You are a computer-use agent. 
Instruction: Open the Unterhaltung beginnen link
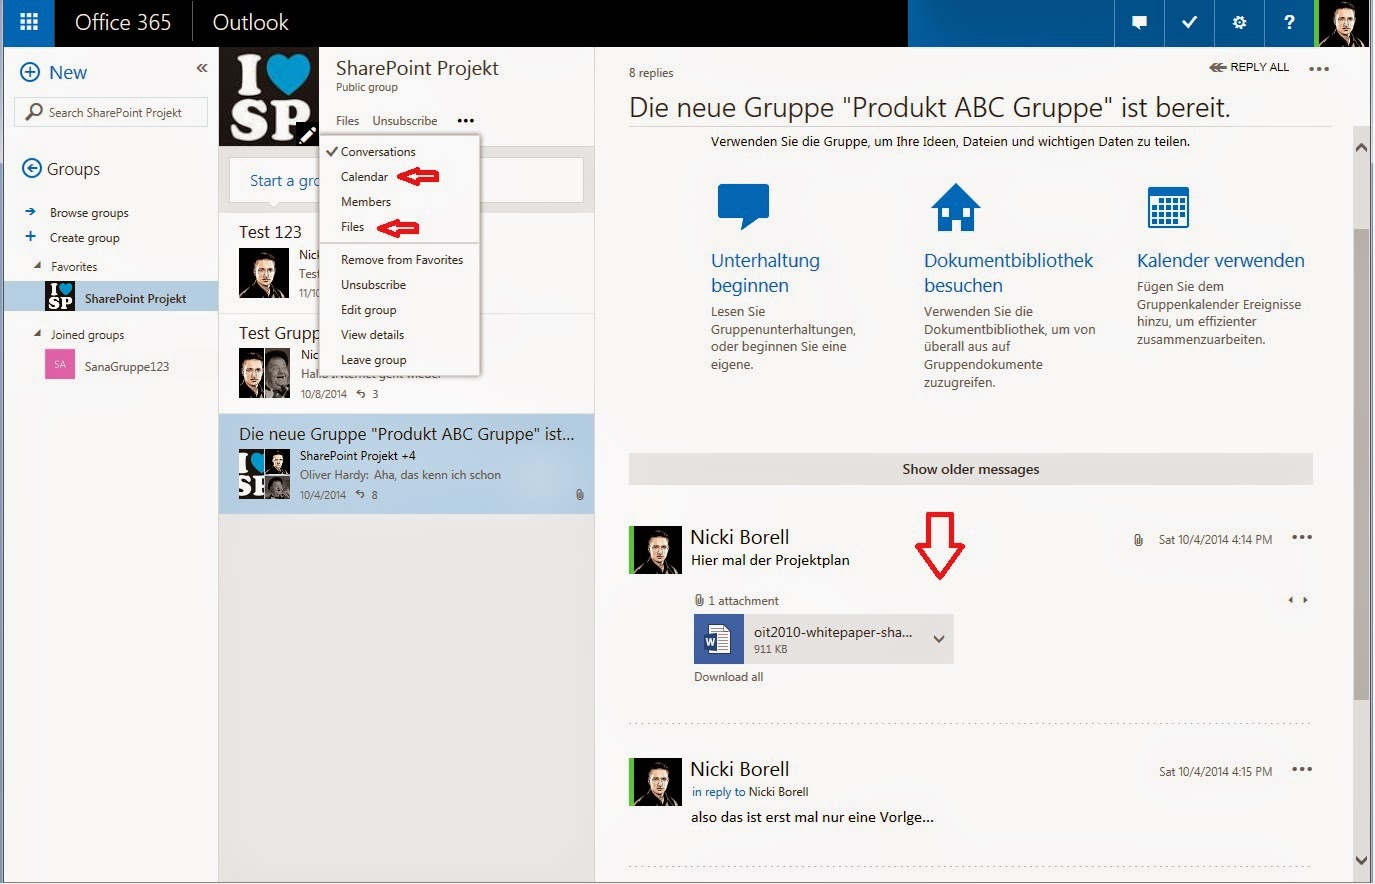tap(765, 272)
